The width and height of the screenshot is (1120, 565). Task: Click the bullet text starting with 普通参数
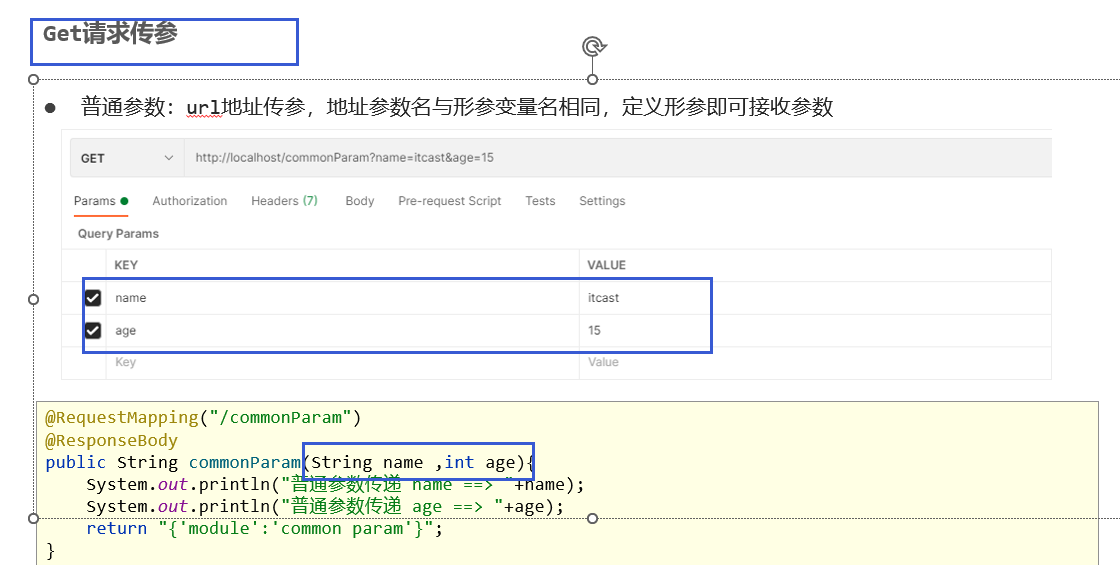coord(457,107)
